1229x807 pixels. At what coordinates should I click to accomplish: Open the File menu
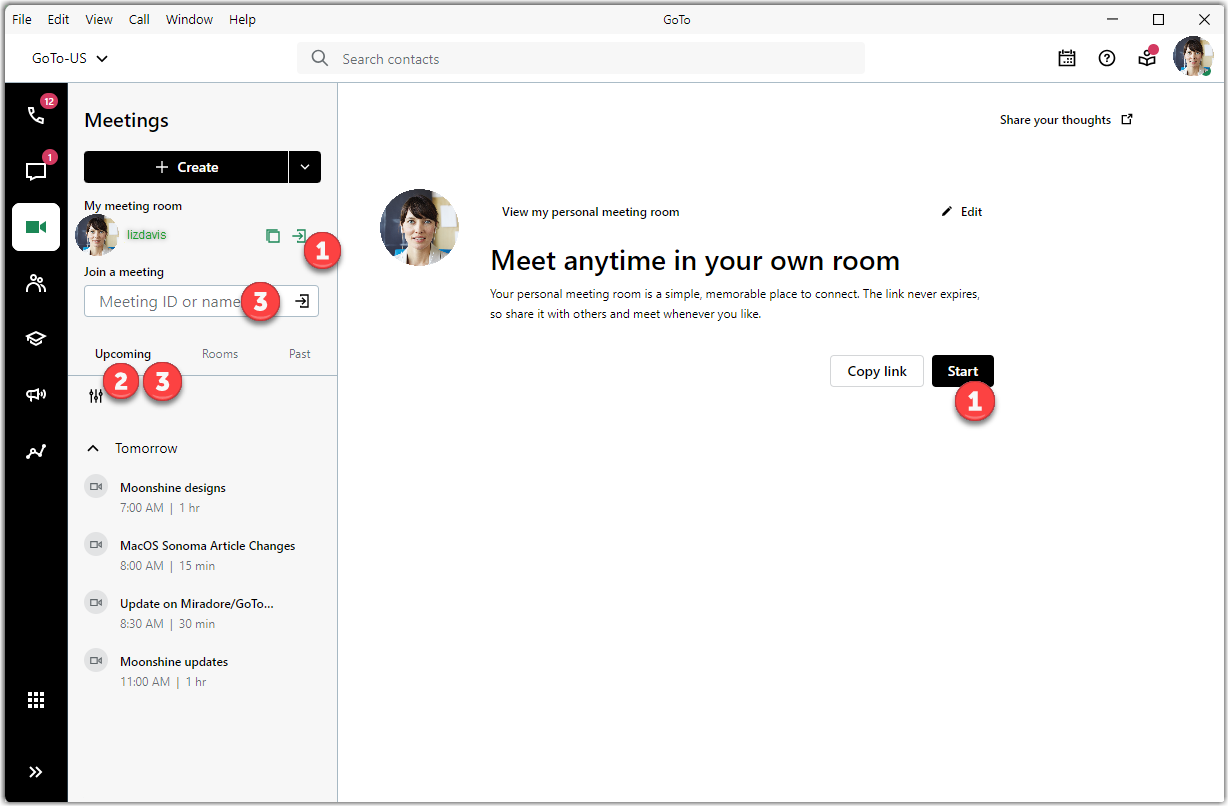coord(22,19)
